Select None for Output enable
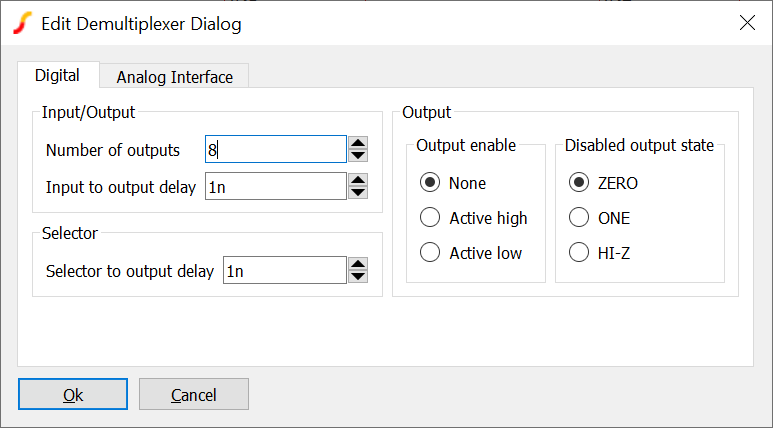Screen dimensions: 773x428 pyautogui.click(x=431, y=183)
